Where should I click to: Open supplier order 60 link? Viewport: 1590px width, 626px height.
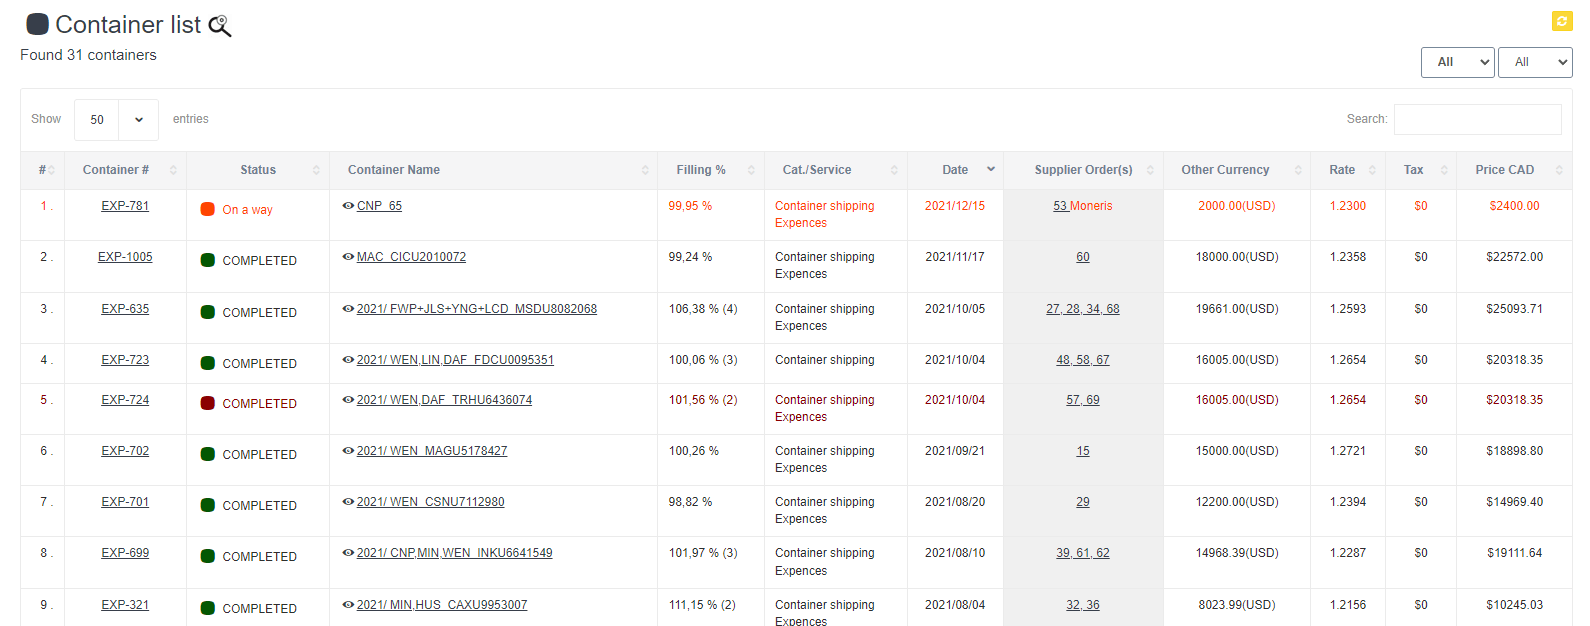click(x=1083, y=257)
